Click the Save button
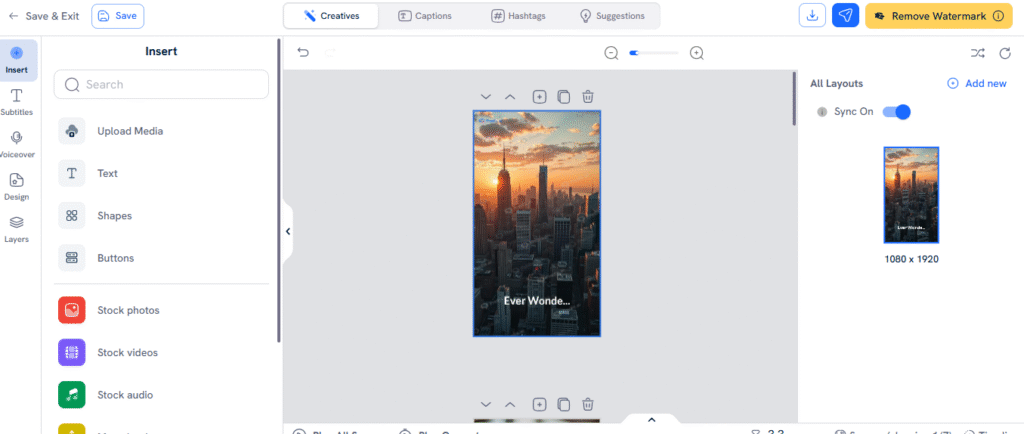Image resolution: width=1024 pixels, height=434 pixels. point(118,16)
